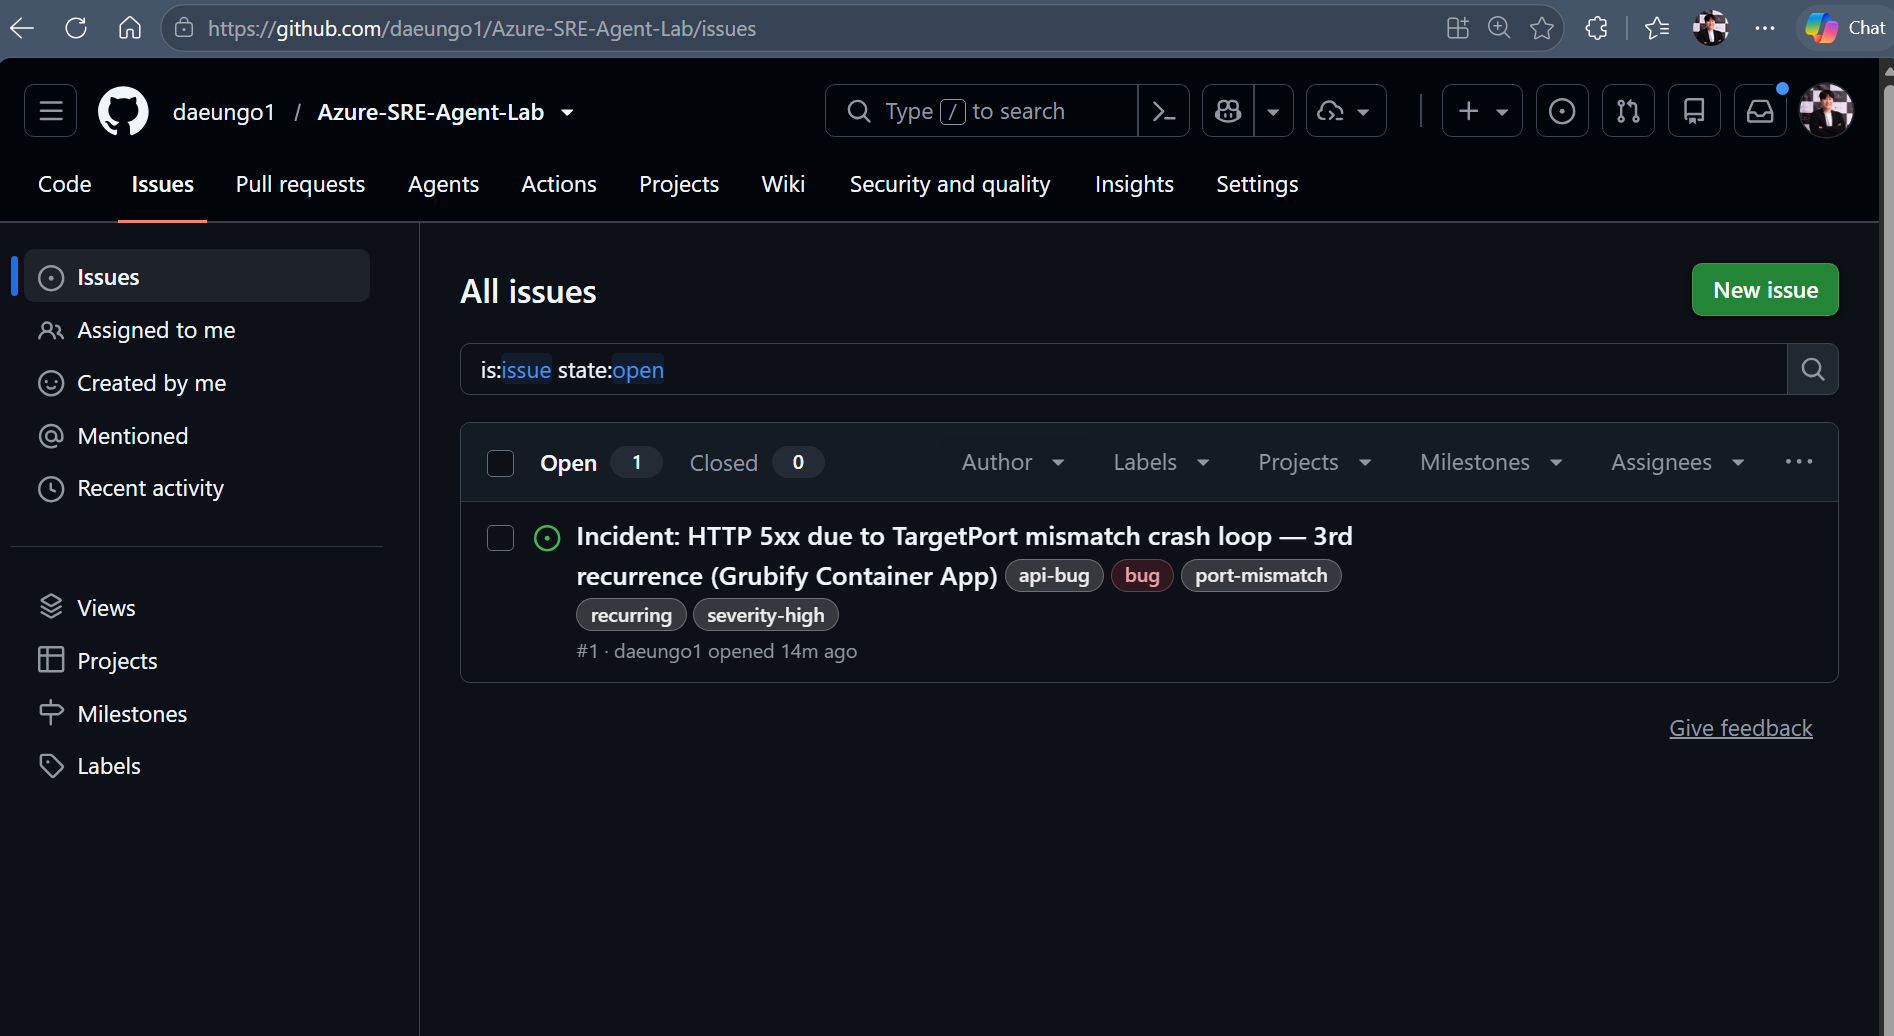Filter by the red bug label
1894x1036 pixels.
1142,575
